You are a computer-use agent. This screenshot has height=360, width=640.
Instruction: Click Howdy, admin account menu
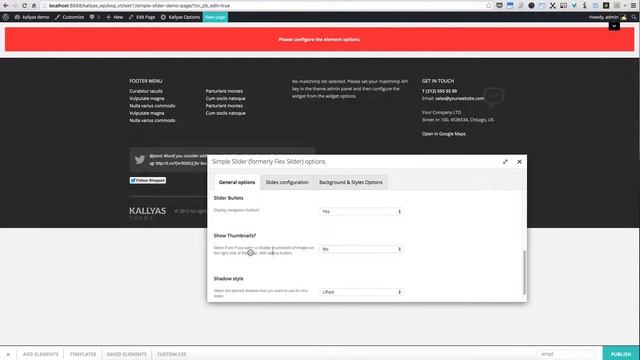[x=607, y=17]
